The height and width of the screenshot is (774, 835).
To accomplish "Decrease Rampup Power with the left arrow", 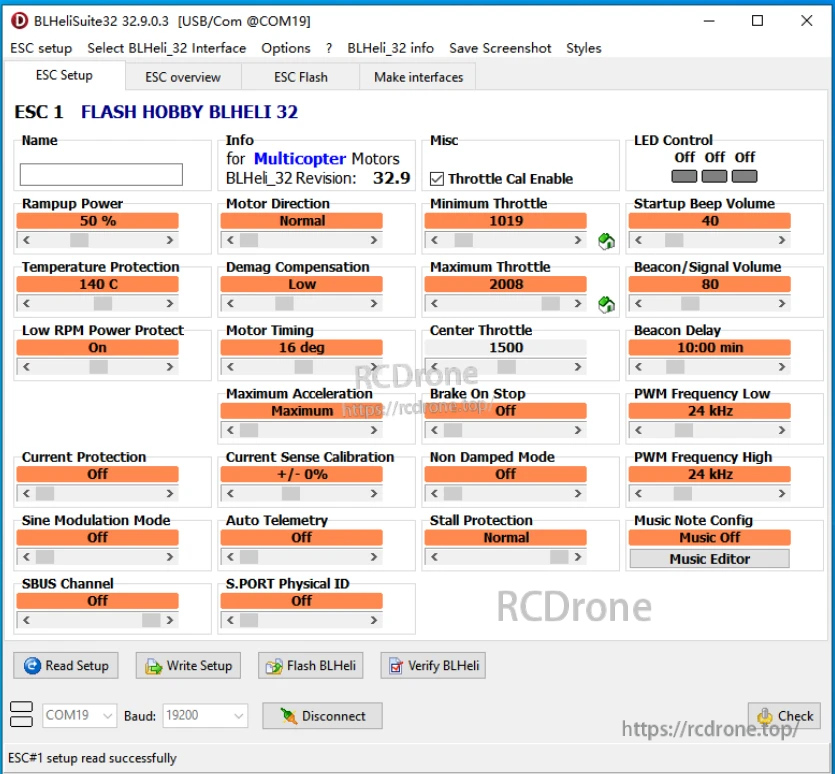I will (26, 240).
